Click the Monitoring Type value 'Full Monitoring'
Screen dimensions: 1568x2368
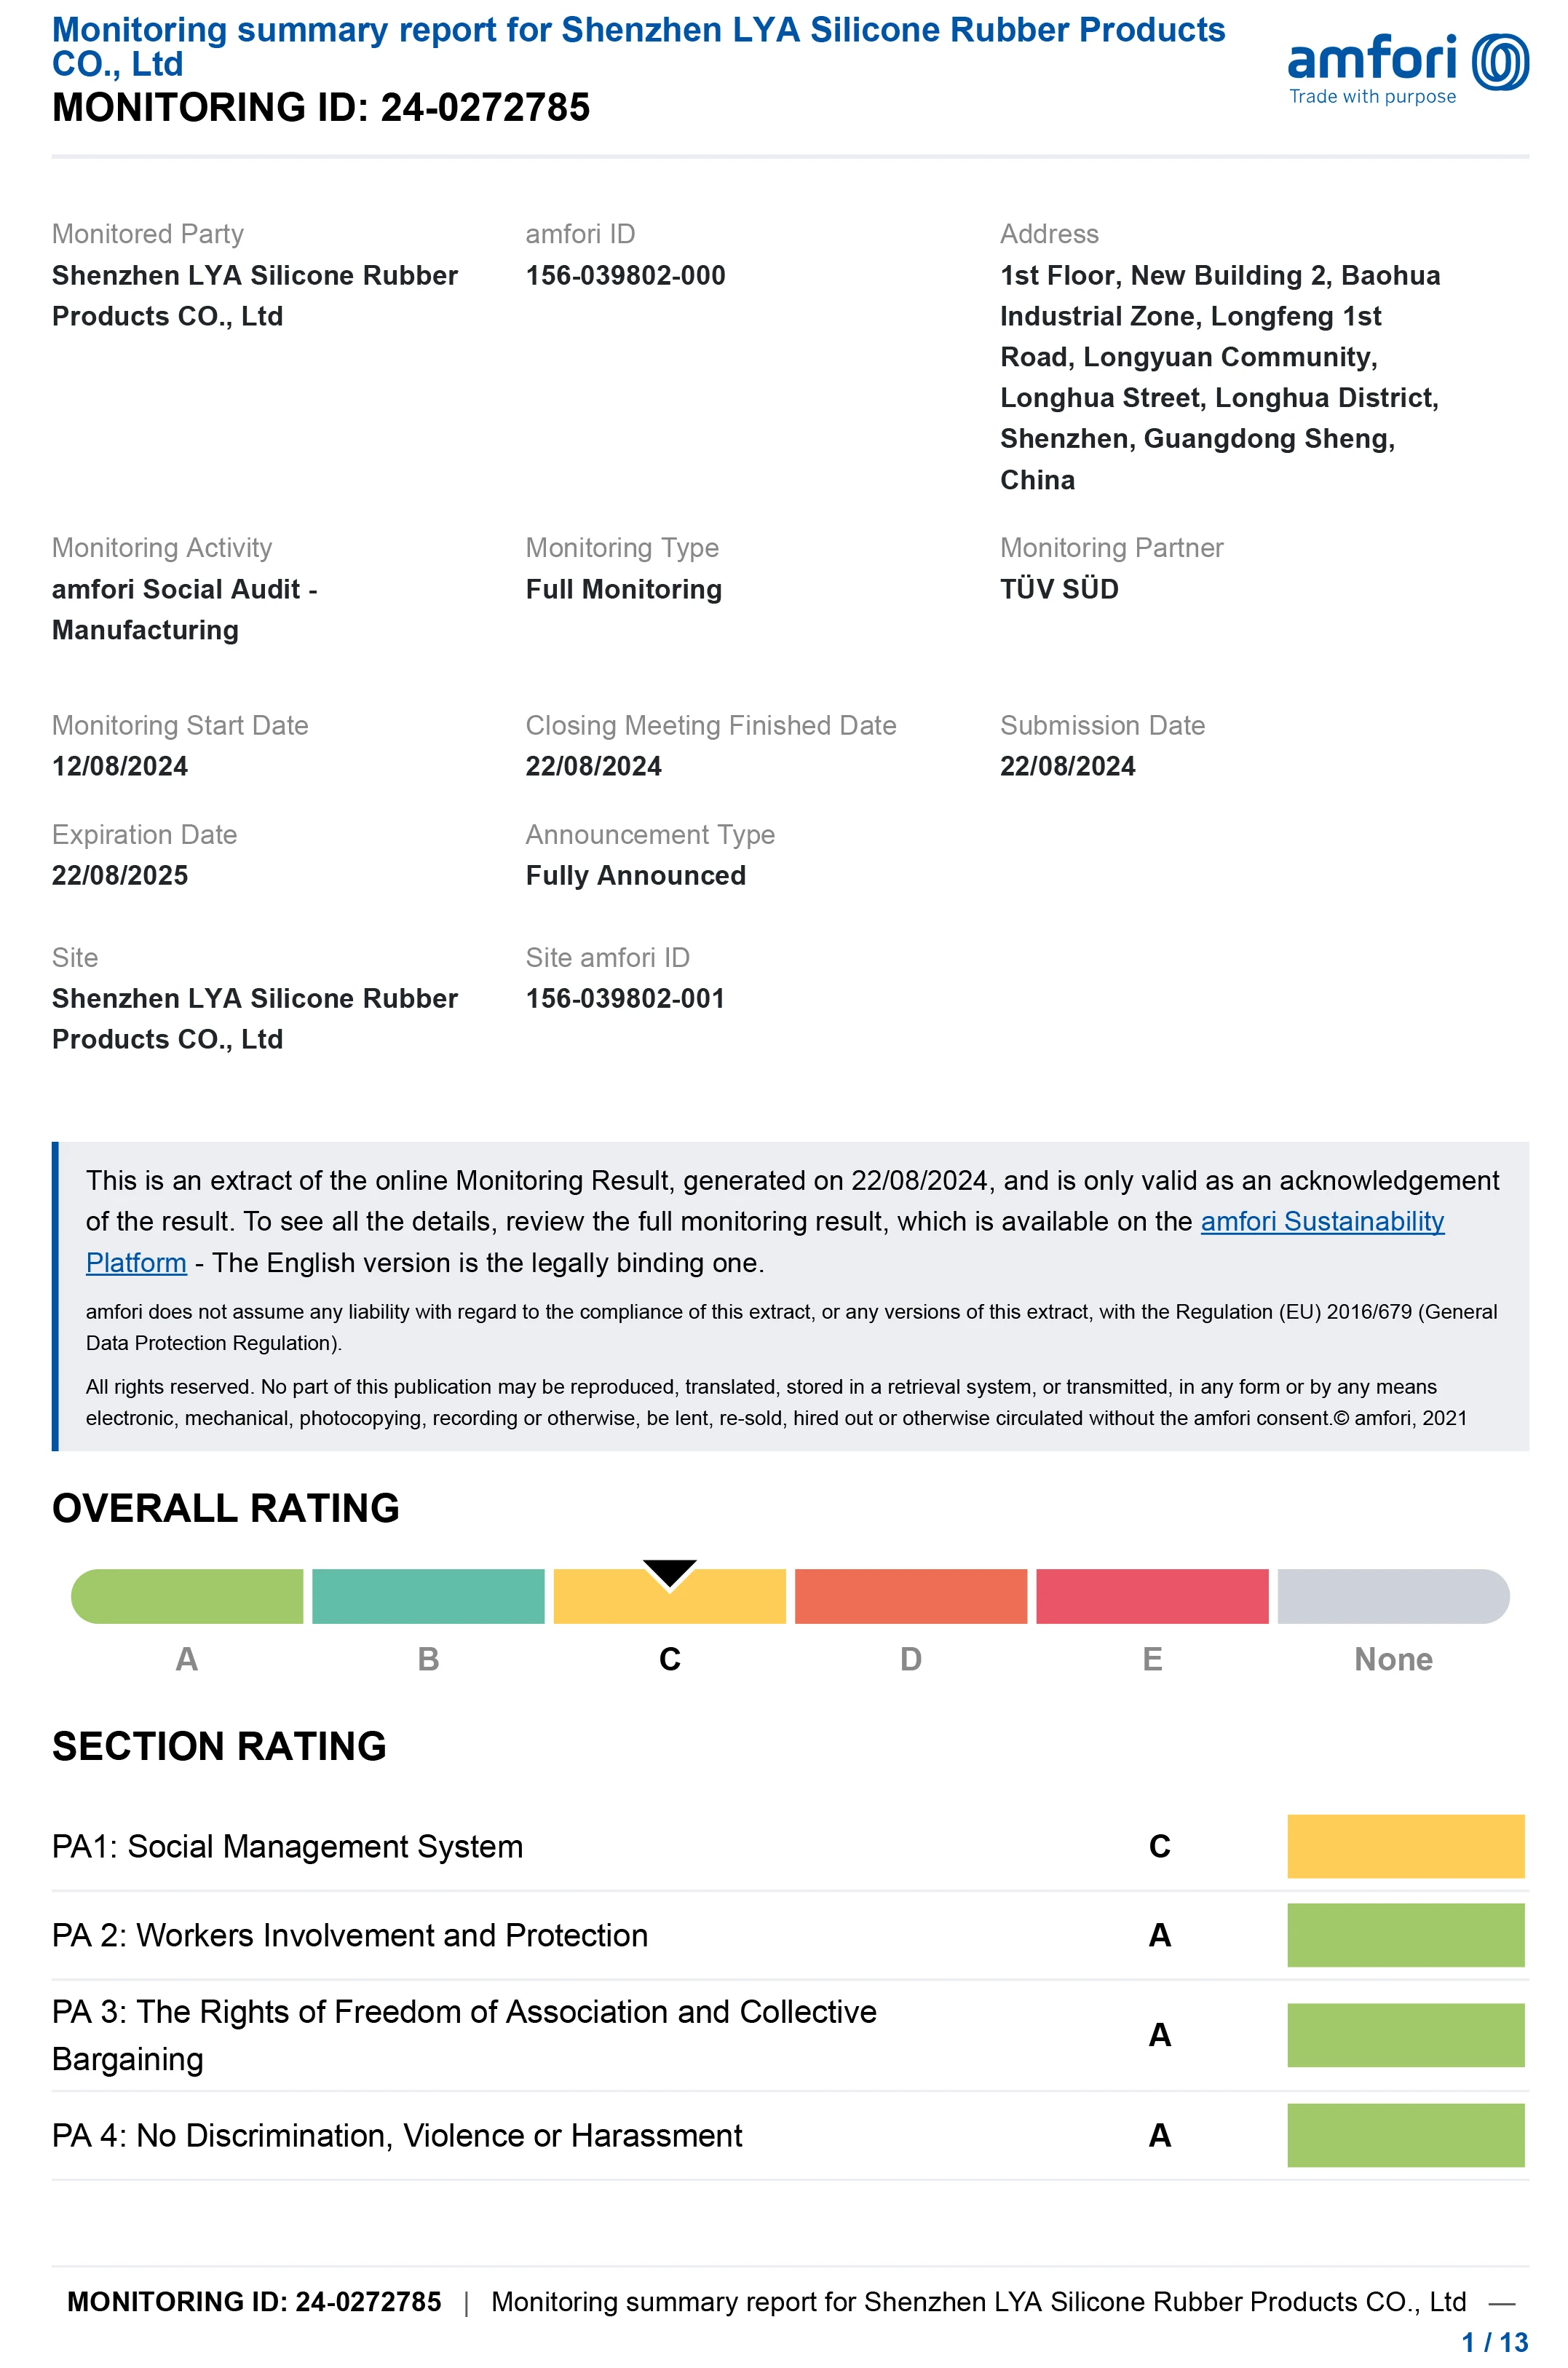tap(623, 589)
